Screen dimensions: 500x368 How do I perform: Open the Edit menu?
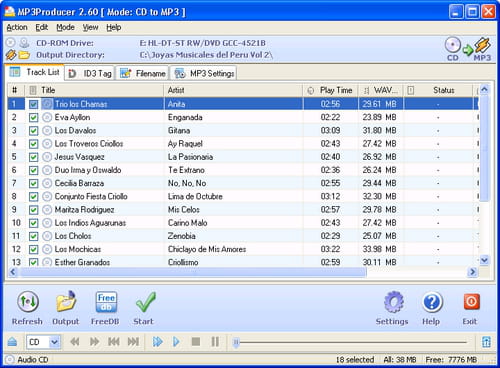pyautogui.click(x=42, y=27)
